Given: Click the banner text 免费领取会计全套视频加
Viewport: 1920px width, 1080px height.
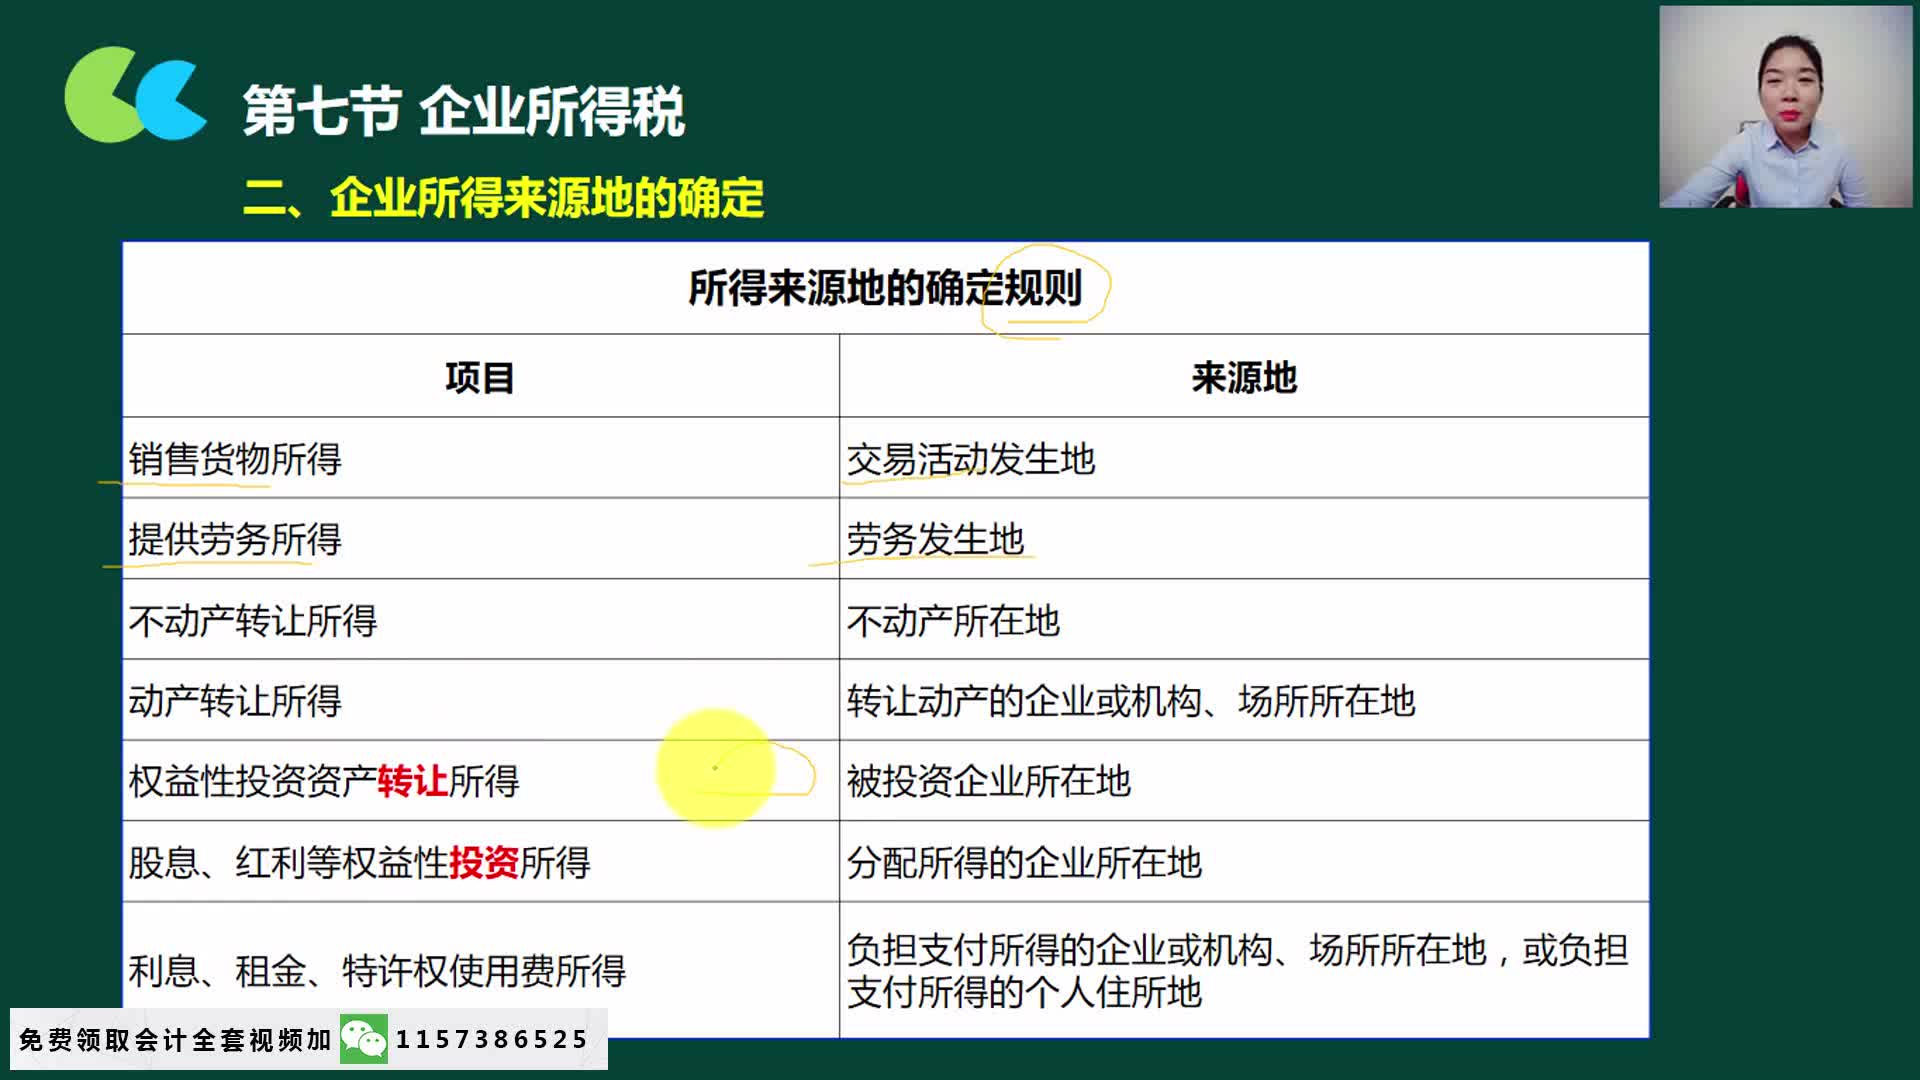Looking at the screenshot, I should [x=175, y=1040].
